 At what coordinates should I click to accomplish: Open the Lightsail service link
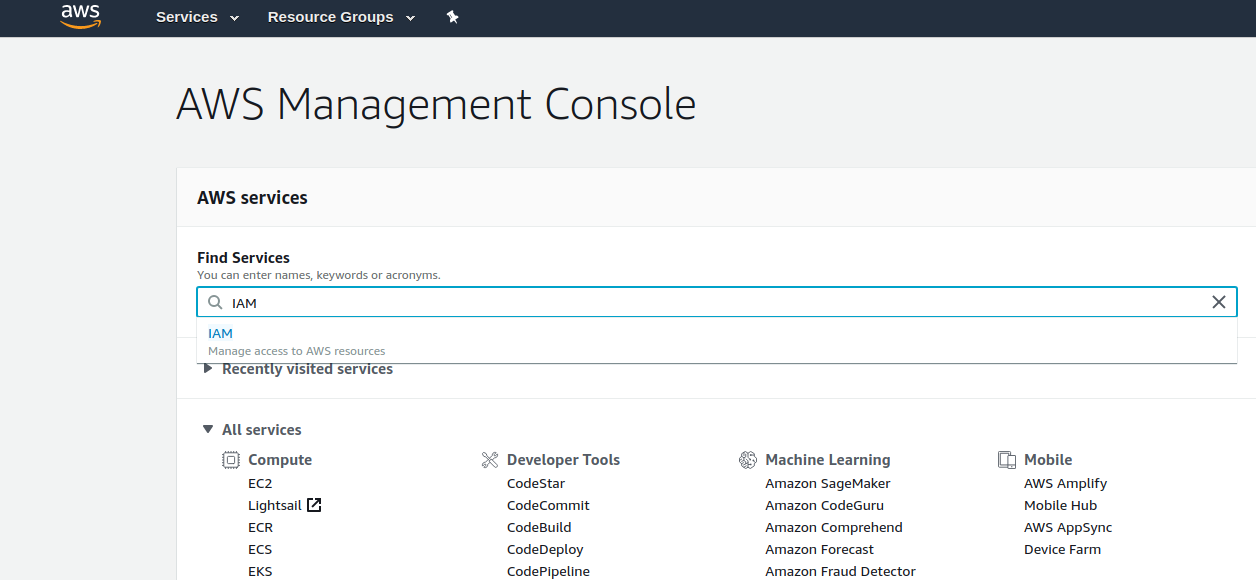point(275,505)
